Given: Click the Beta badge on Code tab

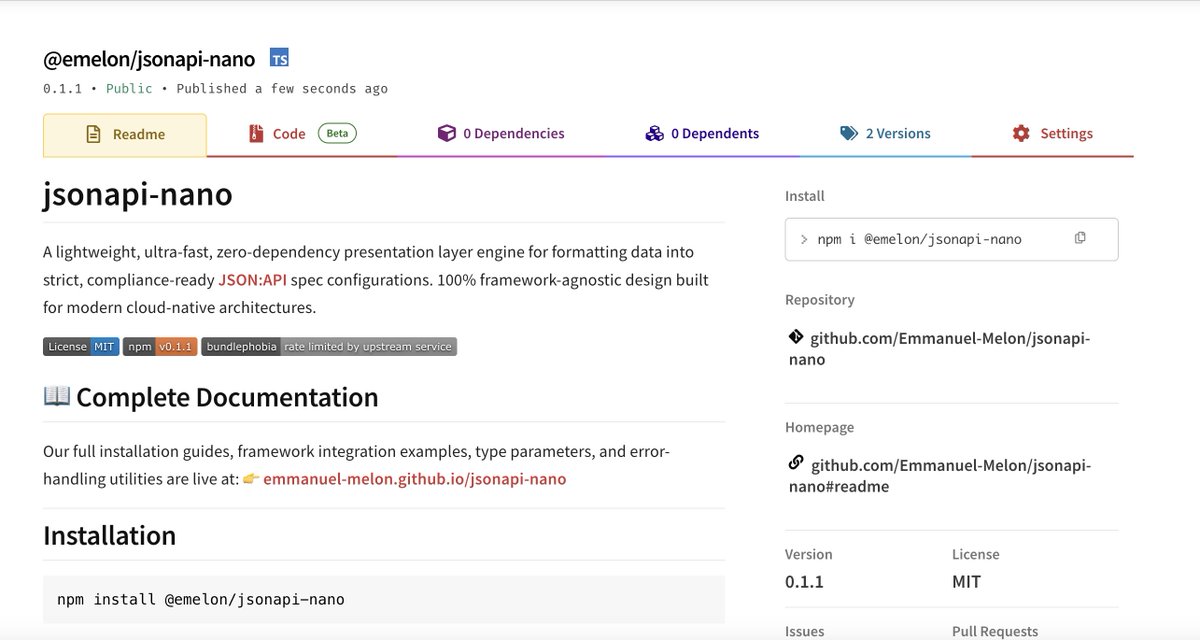Looking at the screenshot, I should pyautogui.click(x=337, y=133).
